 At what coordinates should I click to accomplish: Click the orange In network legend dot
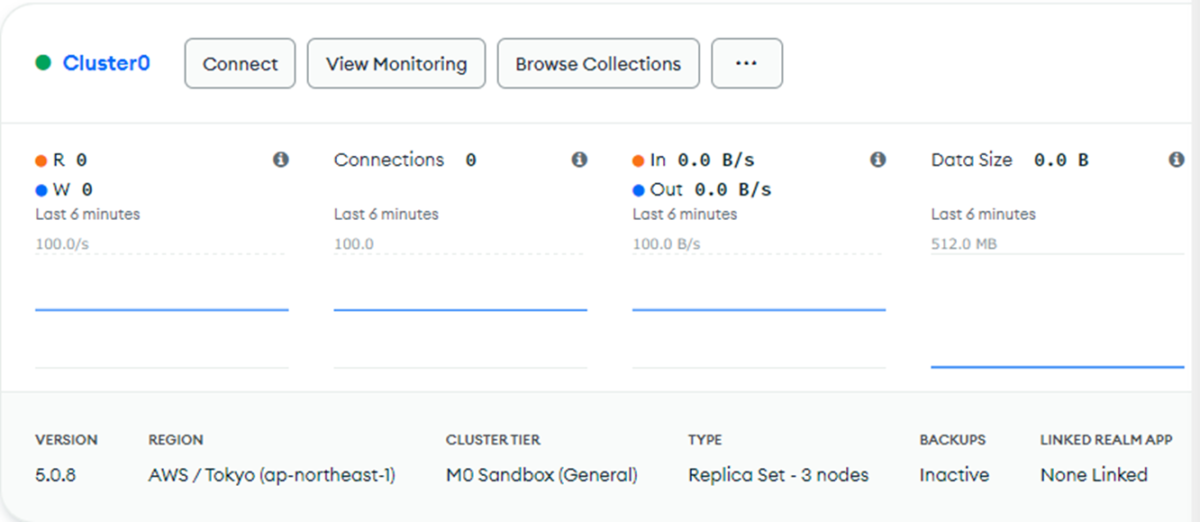pyautogui.click(x=639, y=160)
